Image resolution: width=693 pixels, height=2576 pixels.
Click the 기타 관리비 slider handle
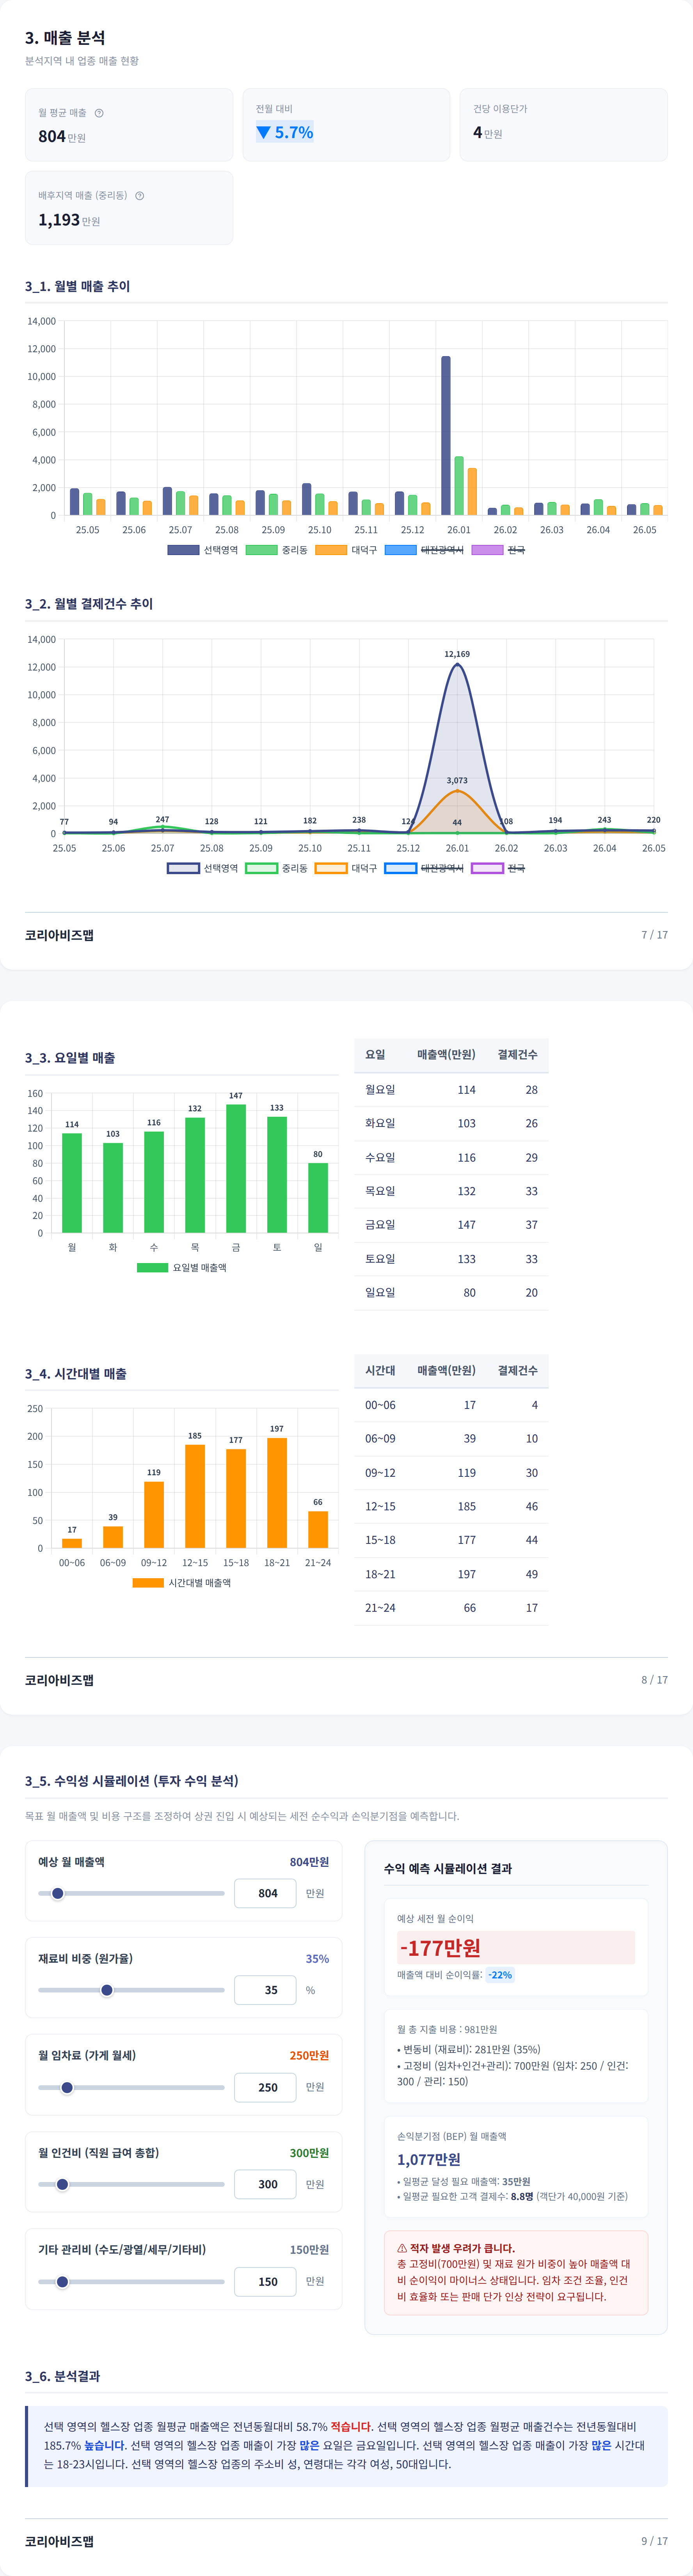[62, 2281]
